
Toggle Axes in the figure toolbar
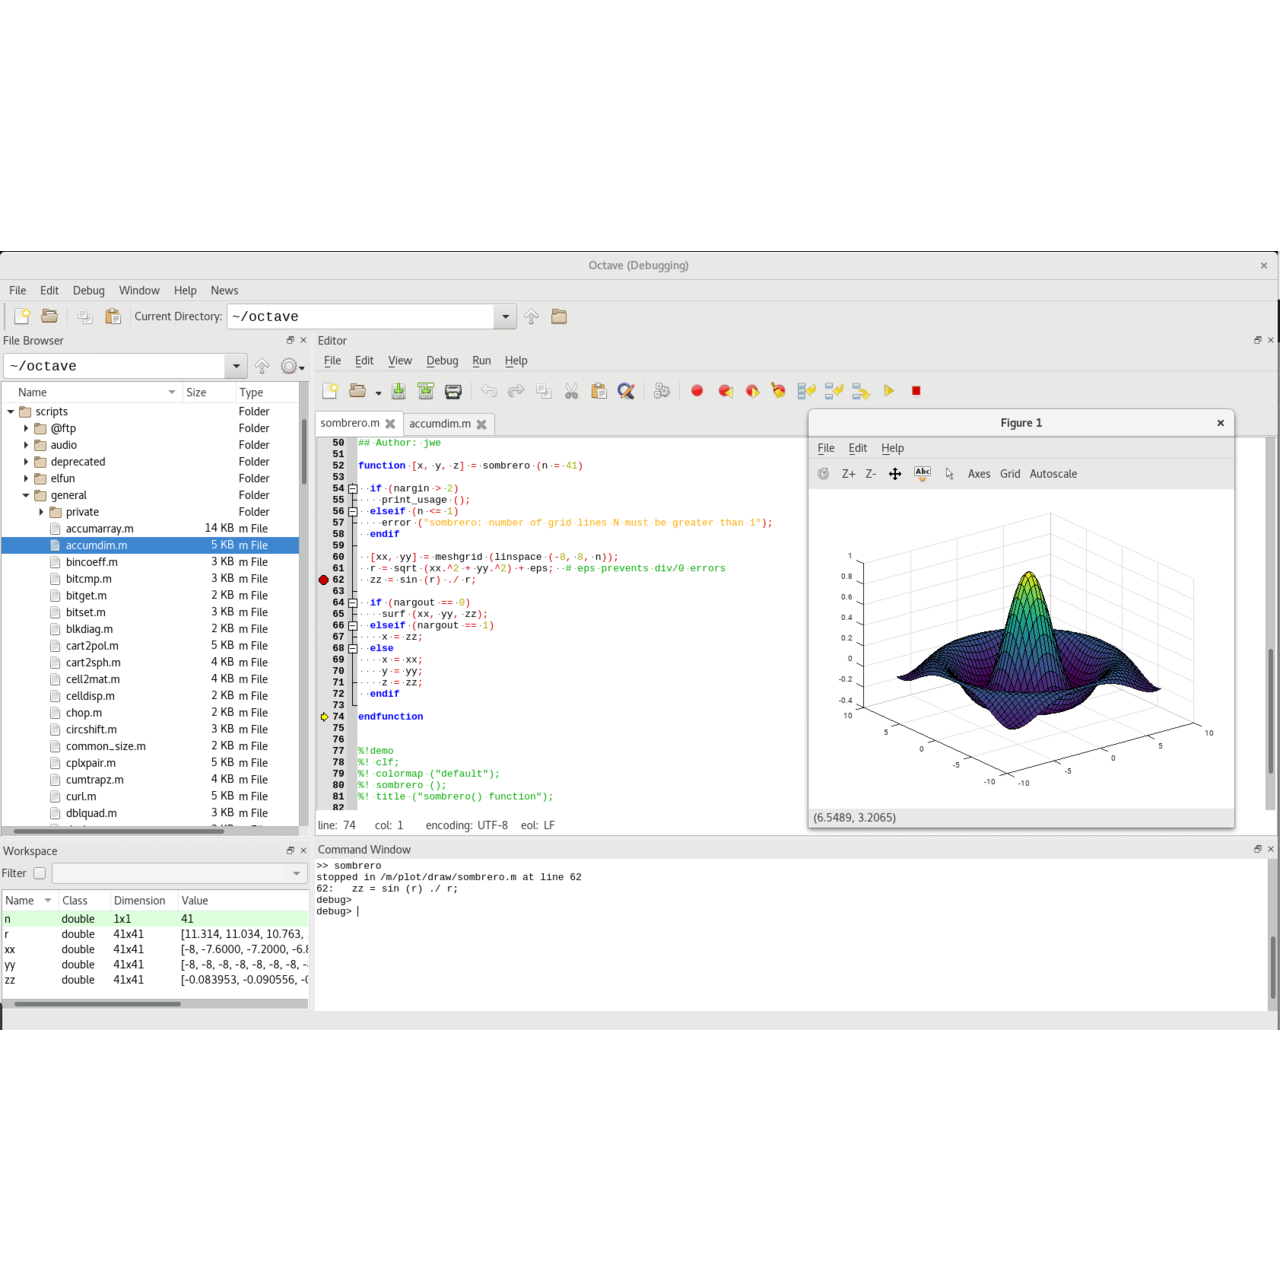click(x=979, y=474)
